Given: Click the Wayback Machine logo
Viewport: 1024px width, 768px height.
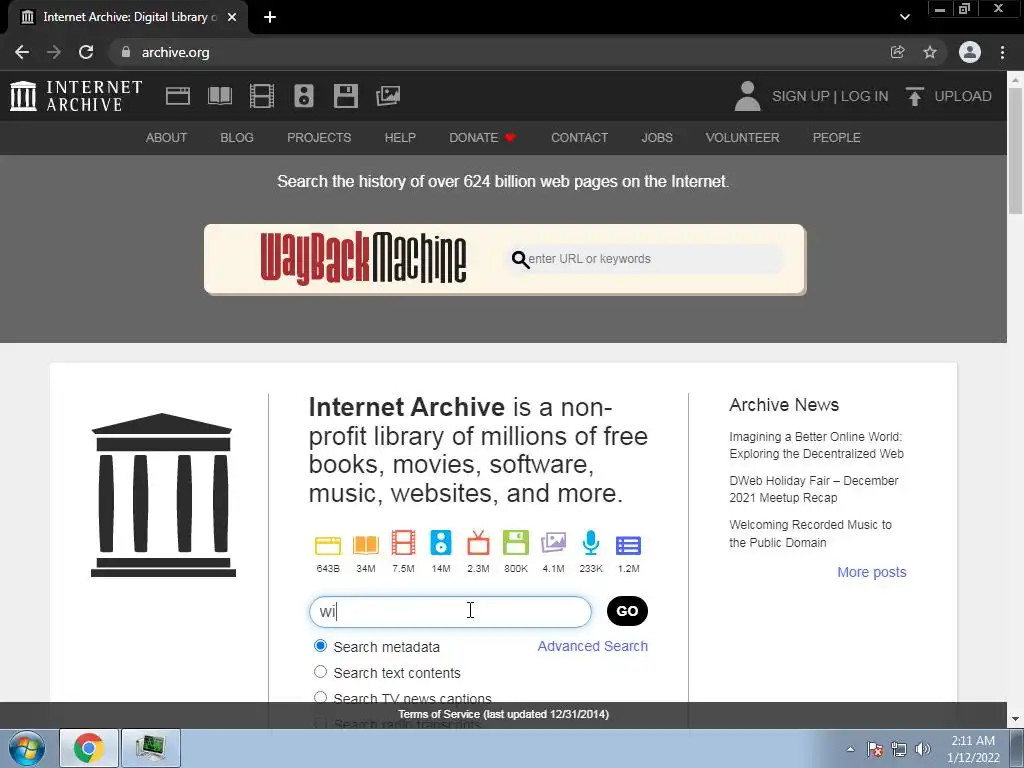Looking at the screenshot, I should pos(363,259).
